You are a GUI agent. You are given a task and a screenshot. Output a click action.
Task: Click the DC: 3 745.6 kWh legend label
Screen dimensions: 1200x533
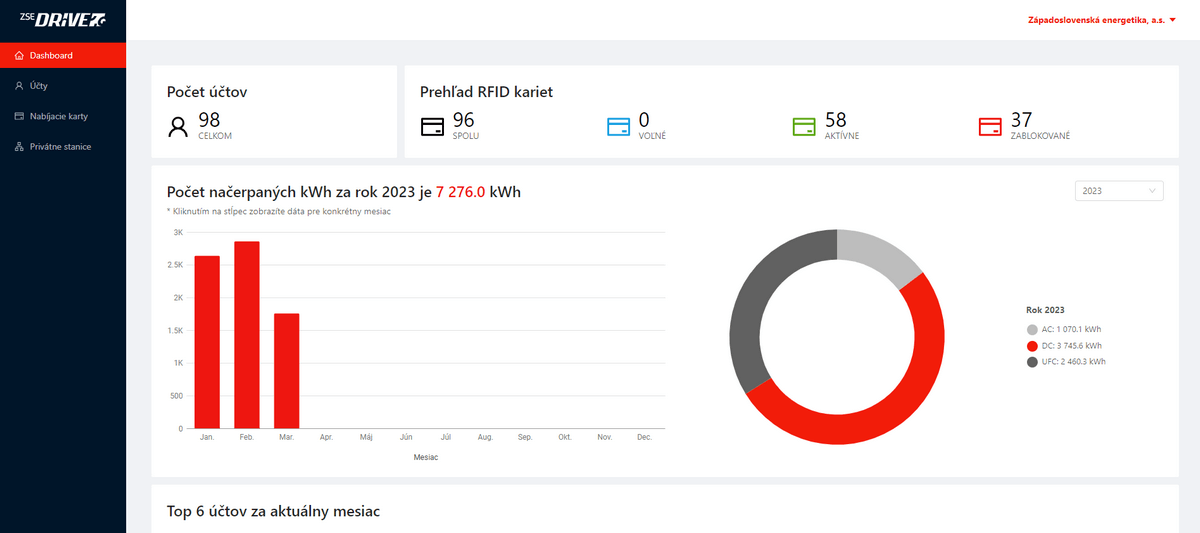coord(1072,345)
